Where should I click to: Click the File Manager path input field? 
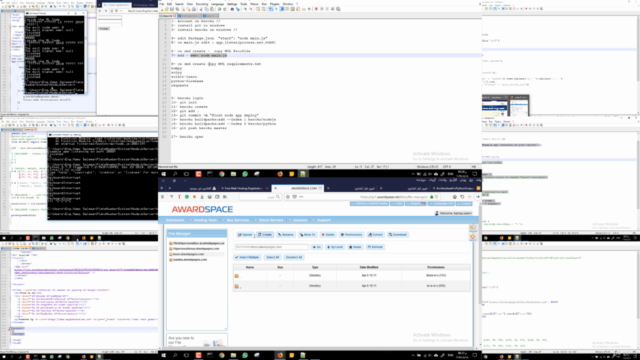tap(271, 247)
